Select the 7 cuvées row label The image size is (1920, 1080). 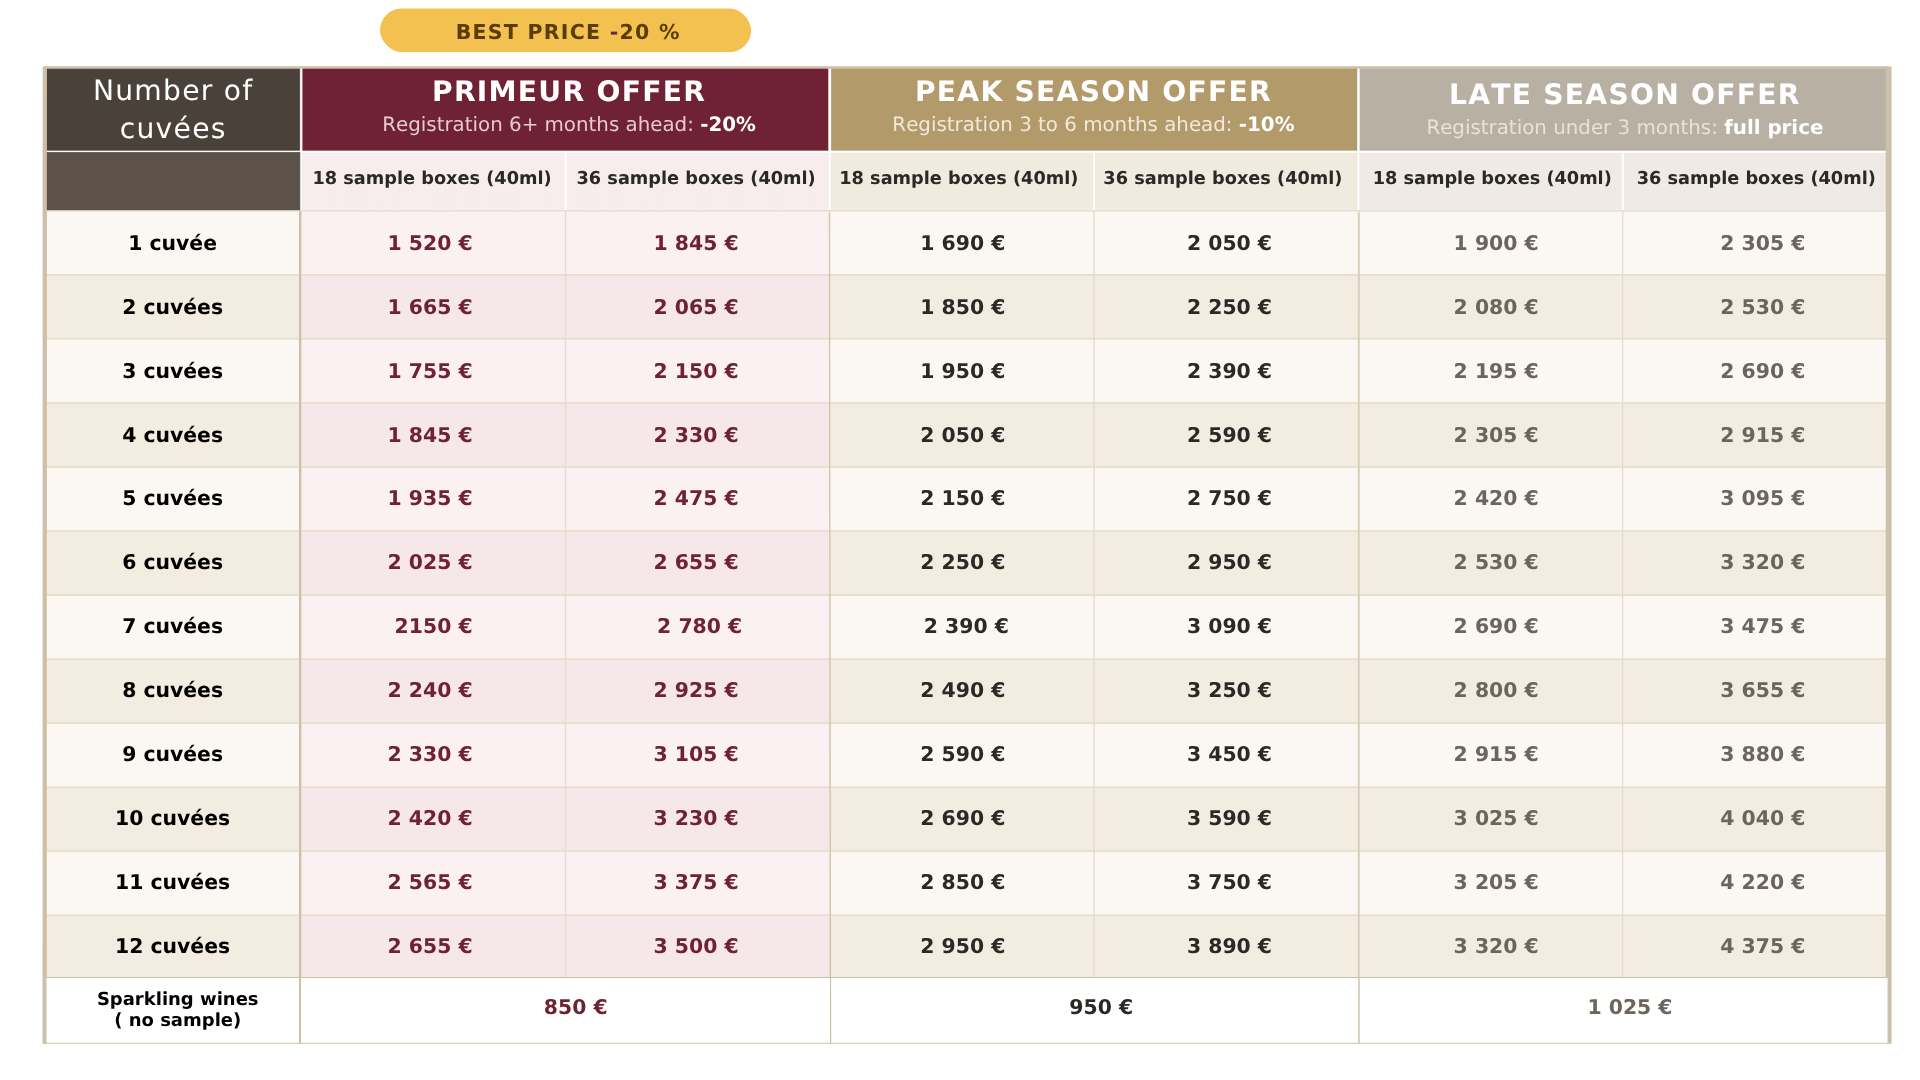[173, 627]
